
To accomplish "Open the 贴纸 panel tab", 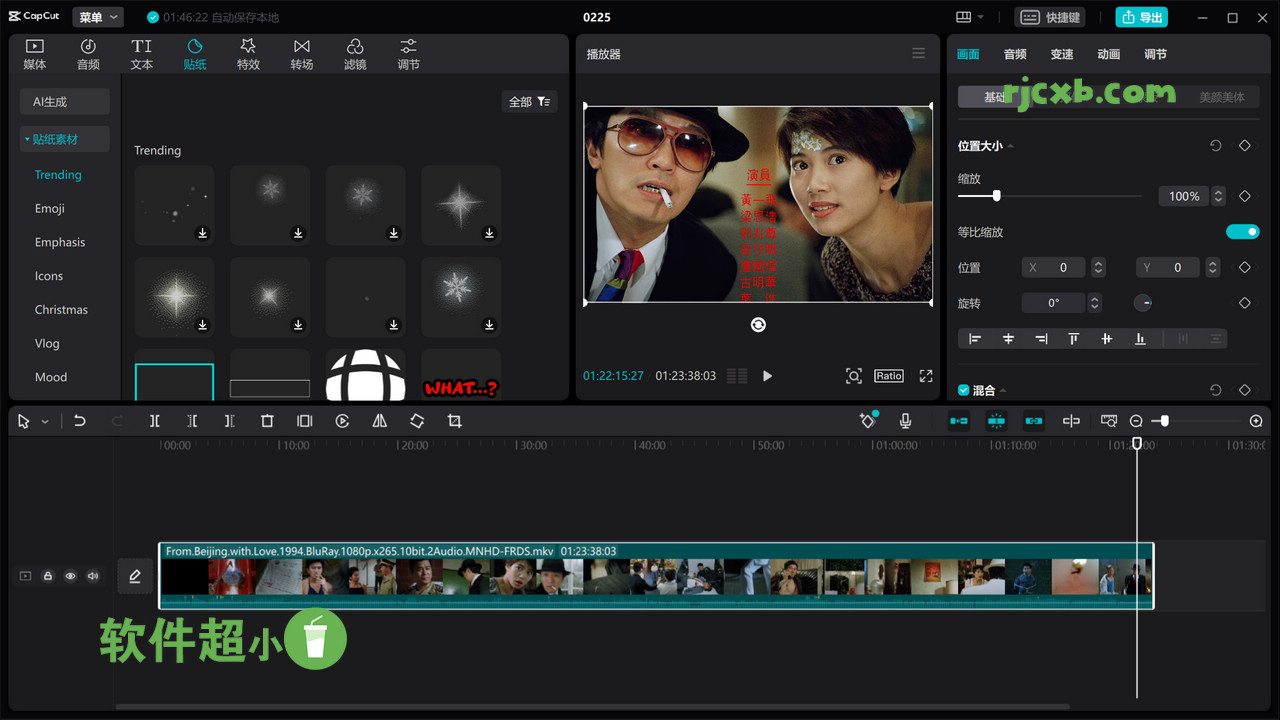I will [194, 54].
